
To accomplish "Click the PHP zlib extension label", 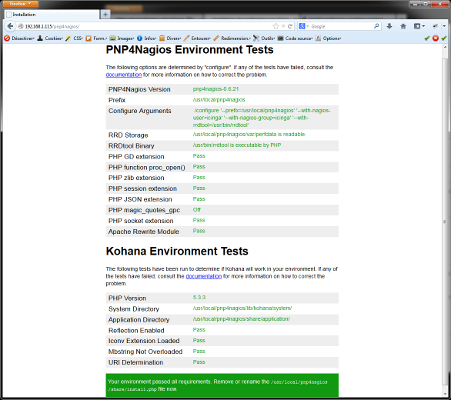I will point(136,178).
